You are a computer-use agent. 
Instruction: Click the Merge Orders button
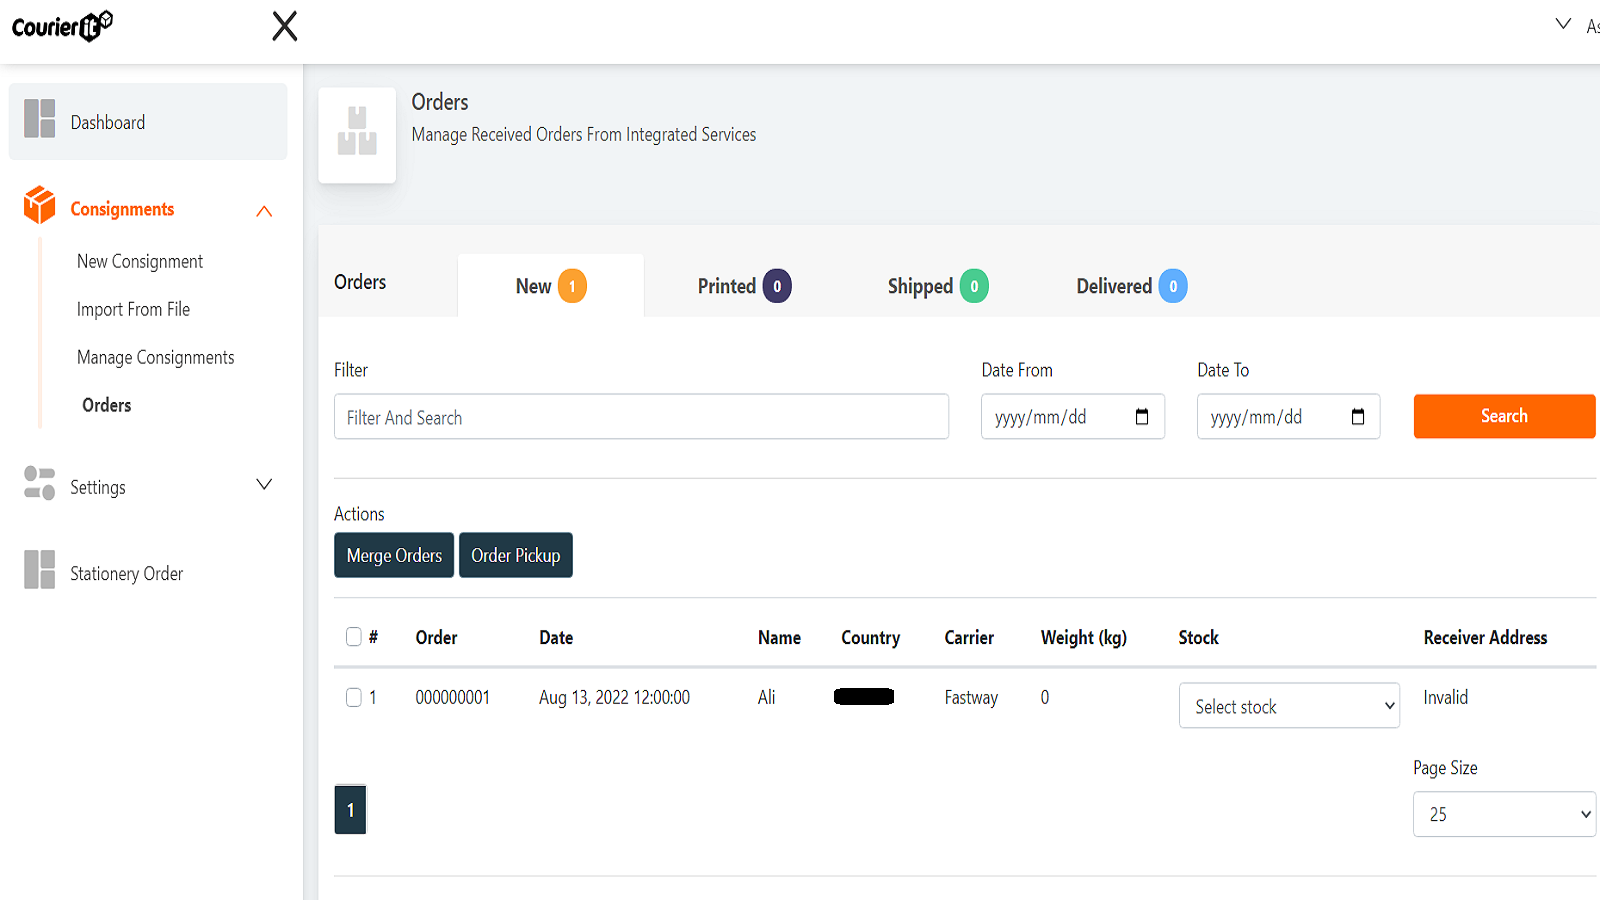point(394,555)
